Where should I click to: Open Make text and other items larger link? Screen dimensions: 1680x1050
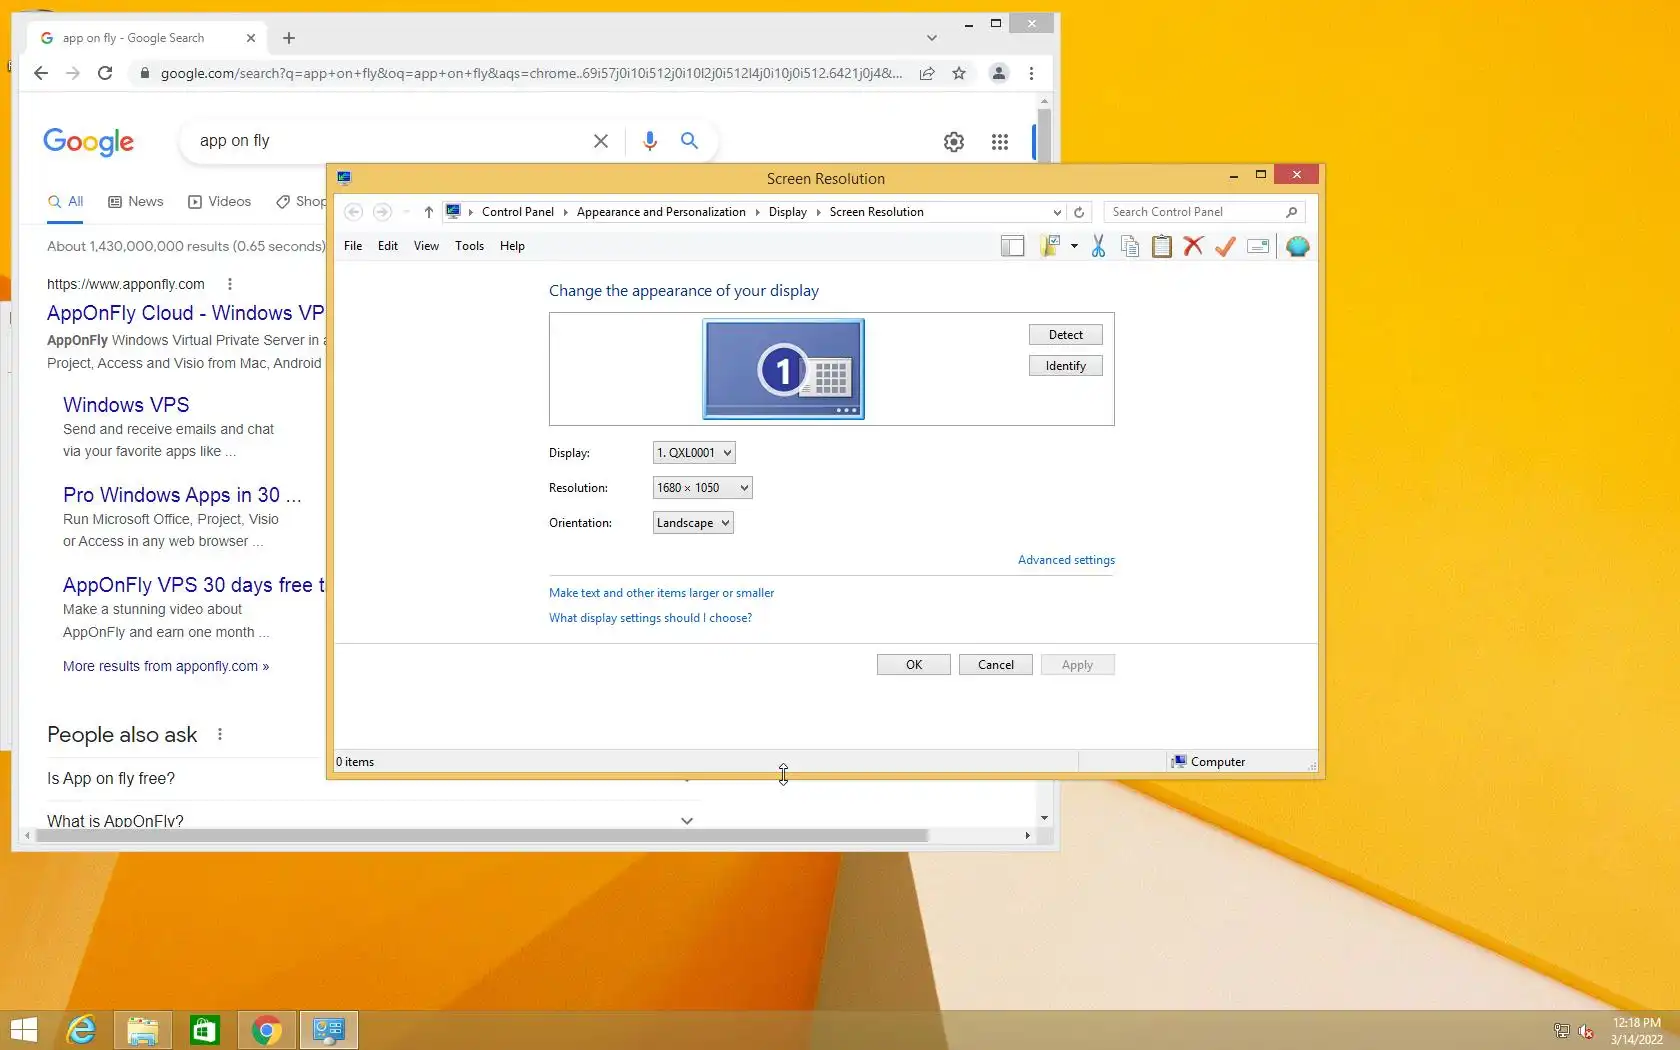click(x=661, y=593)
